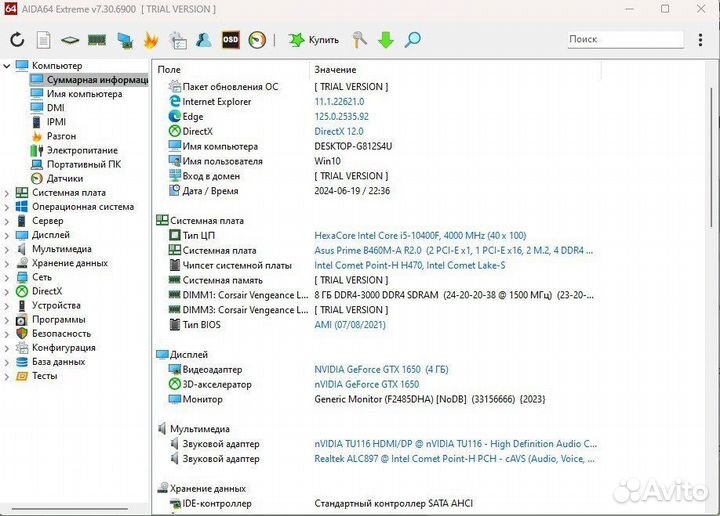Expand the DirectX tree node
720x516 pixels.
click(x=6, y=292)
